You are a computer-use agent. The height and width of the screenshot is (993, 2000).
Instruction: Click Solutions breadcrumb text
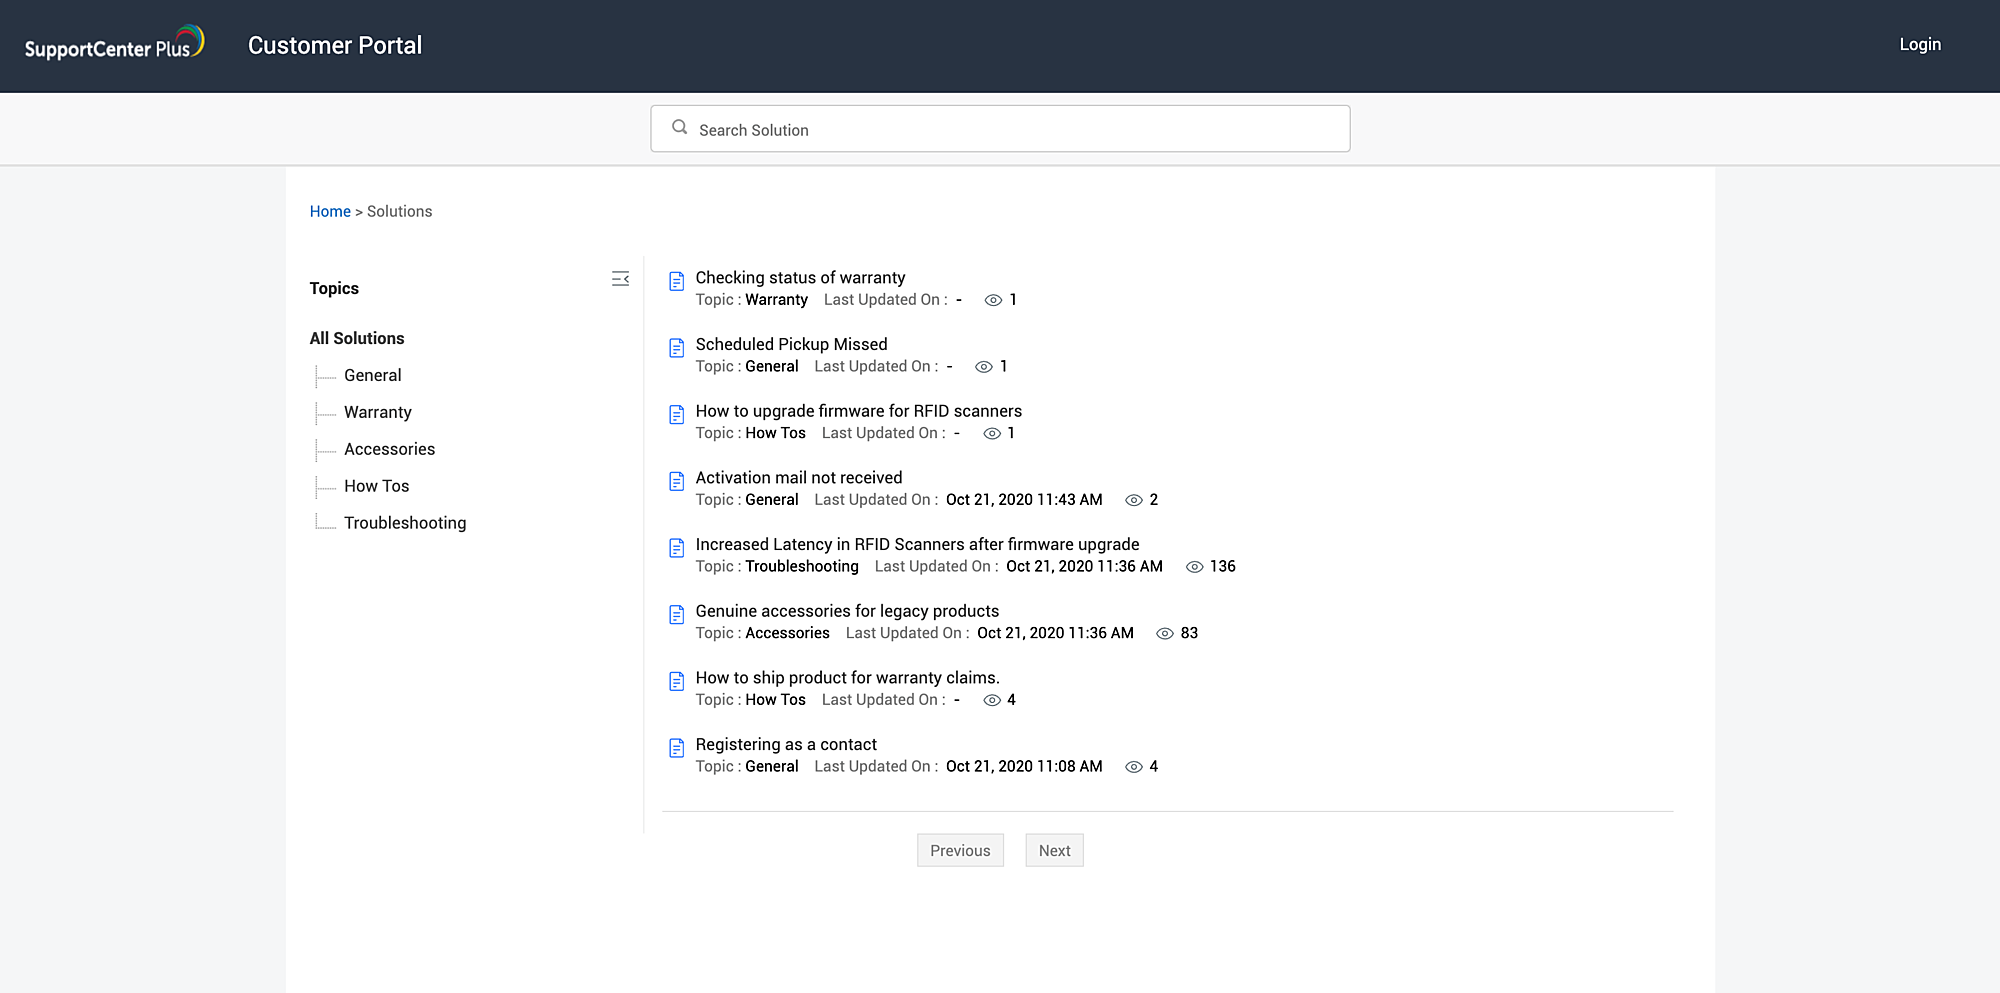point(399,211)
